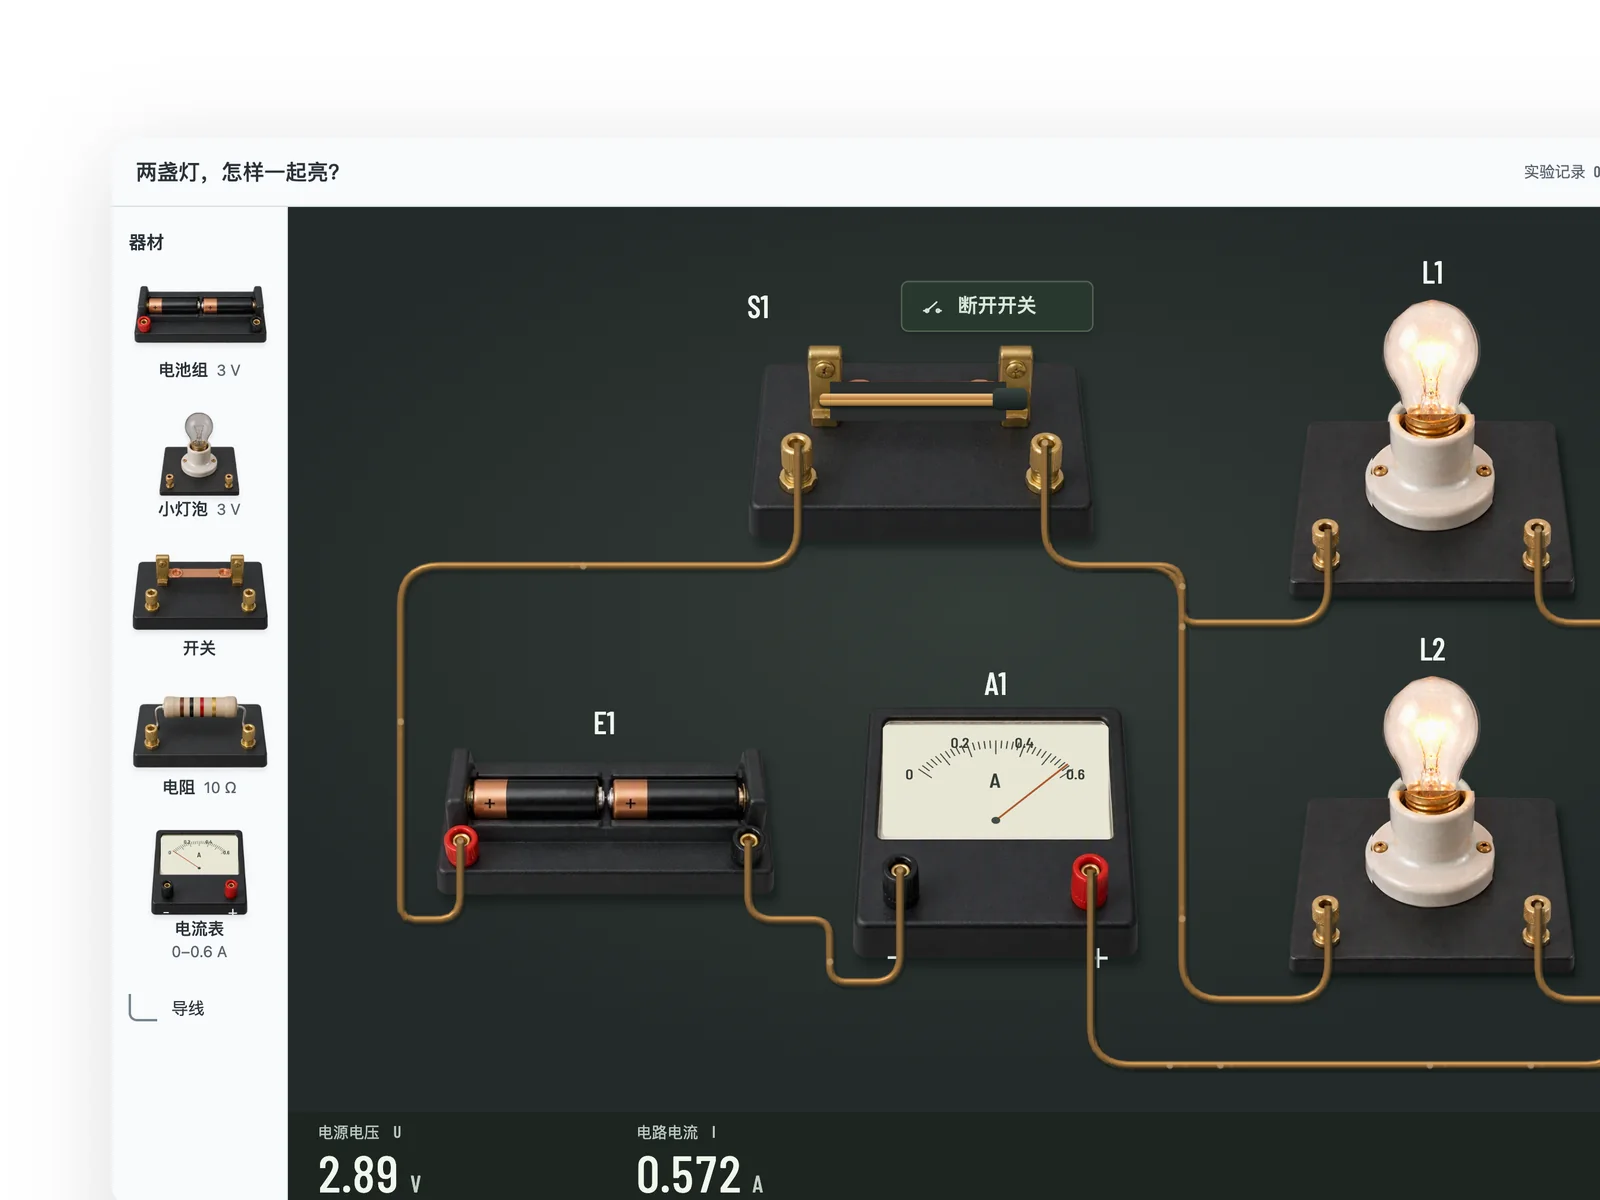Click the L1 label above the bulb

(x=1432, y=273)
